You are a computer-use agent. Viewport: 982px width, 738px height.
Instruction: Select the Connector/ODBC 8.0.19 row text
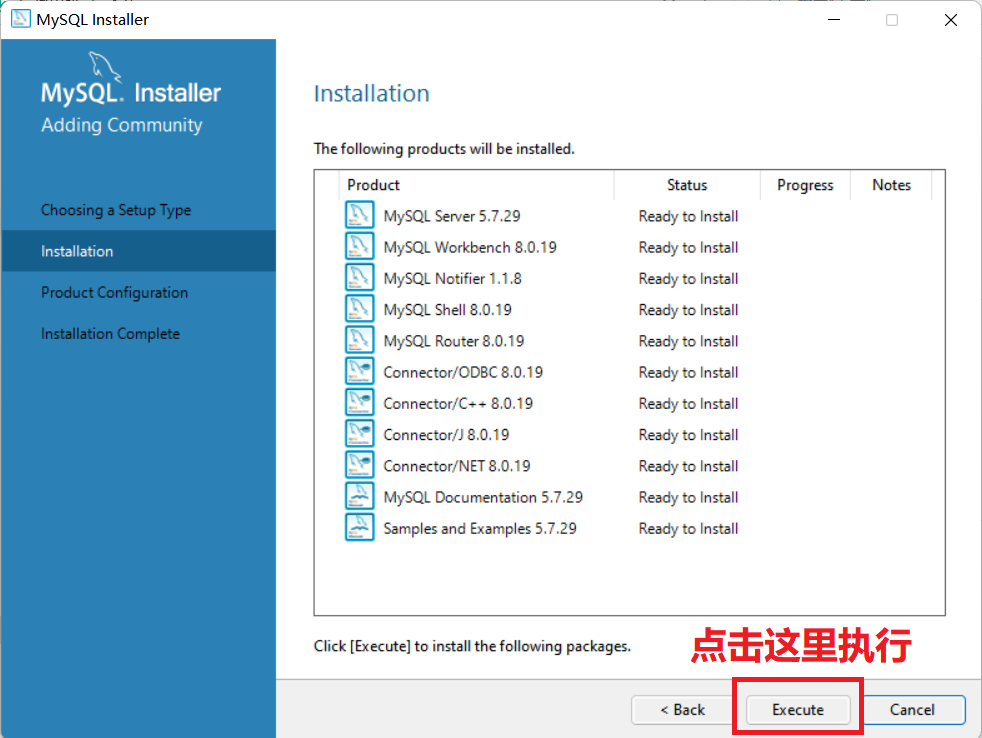pos(463,372)
